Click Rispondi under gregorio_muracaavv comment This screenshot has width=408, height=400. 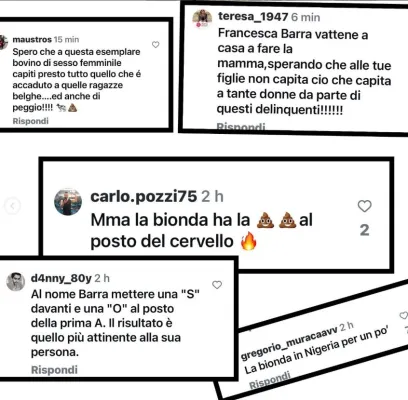(x=270, y=380)
